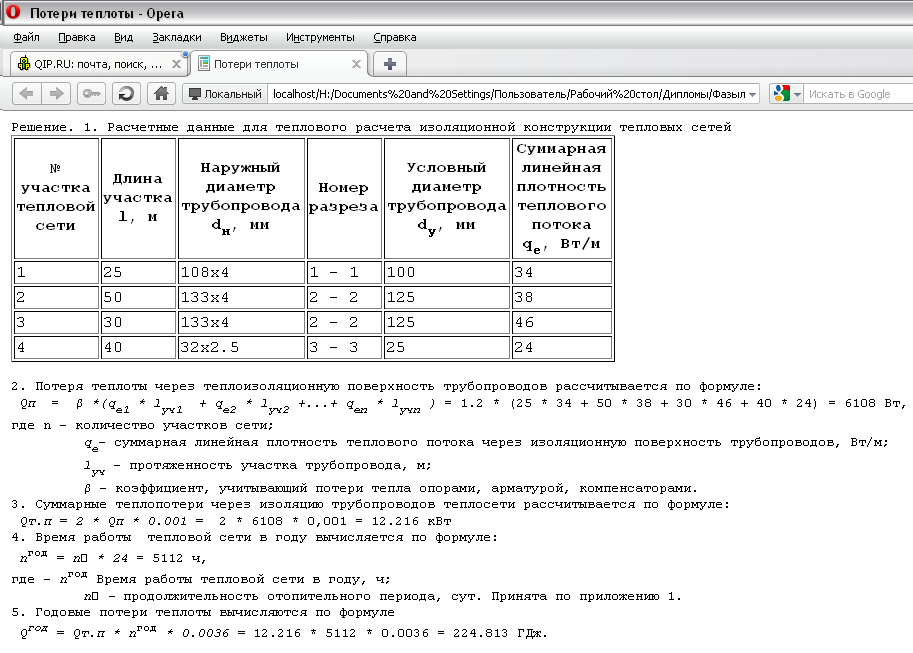
Task: Click the 'Наружный диаметр трубопровода' header
Action: (x=240, y=197)
